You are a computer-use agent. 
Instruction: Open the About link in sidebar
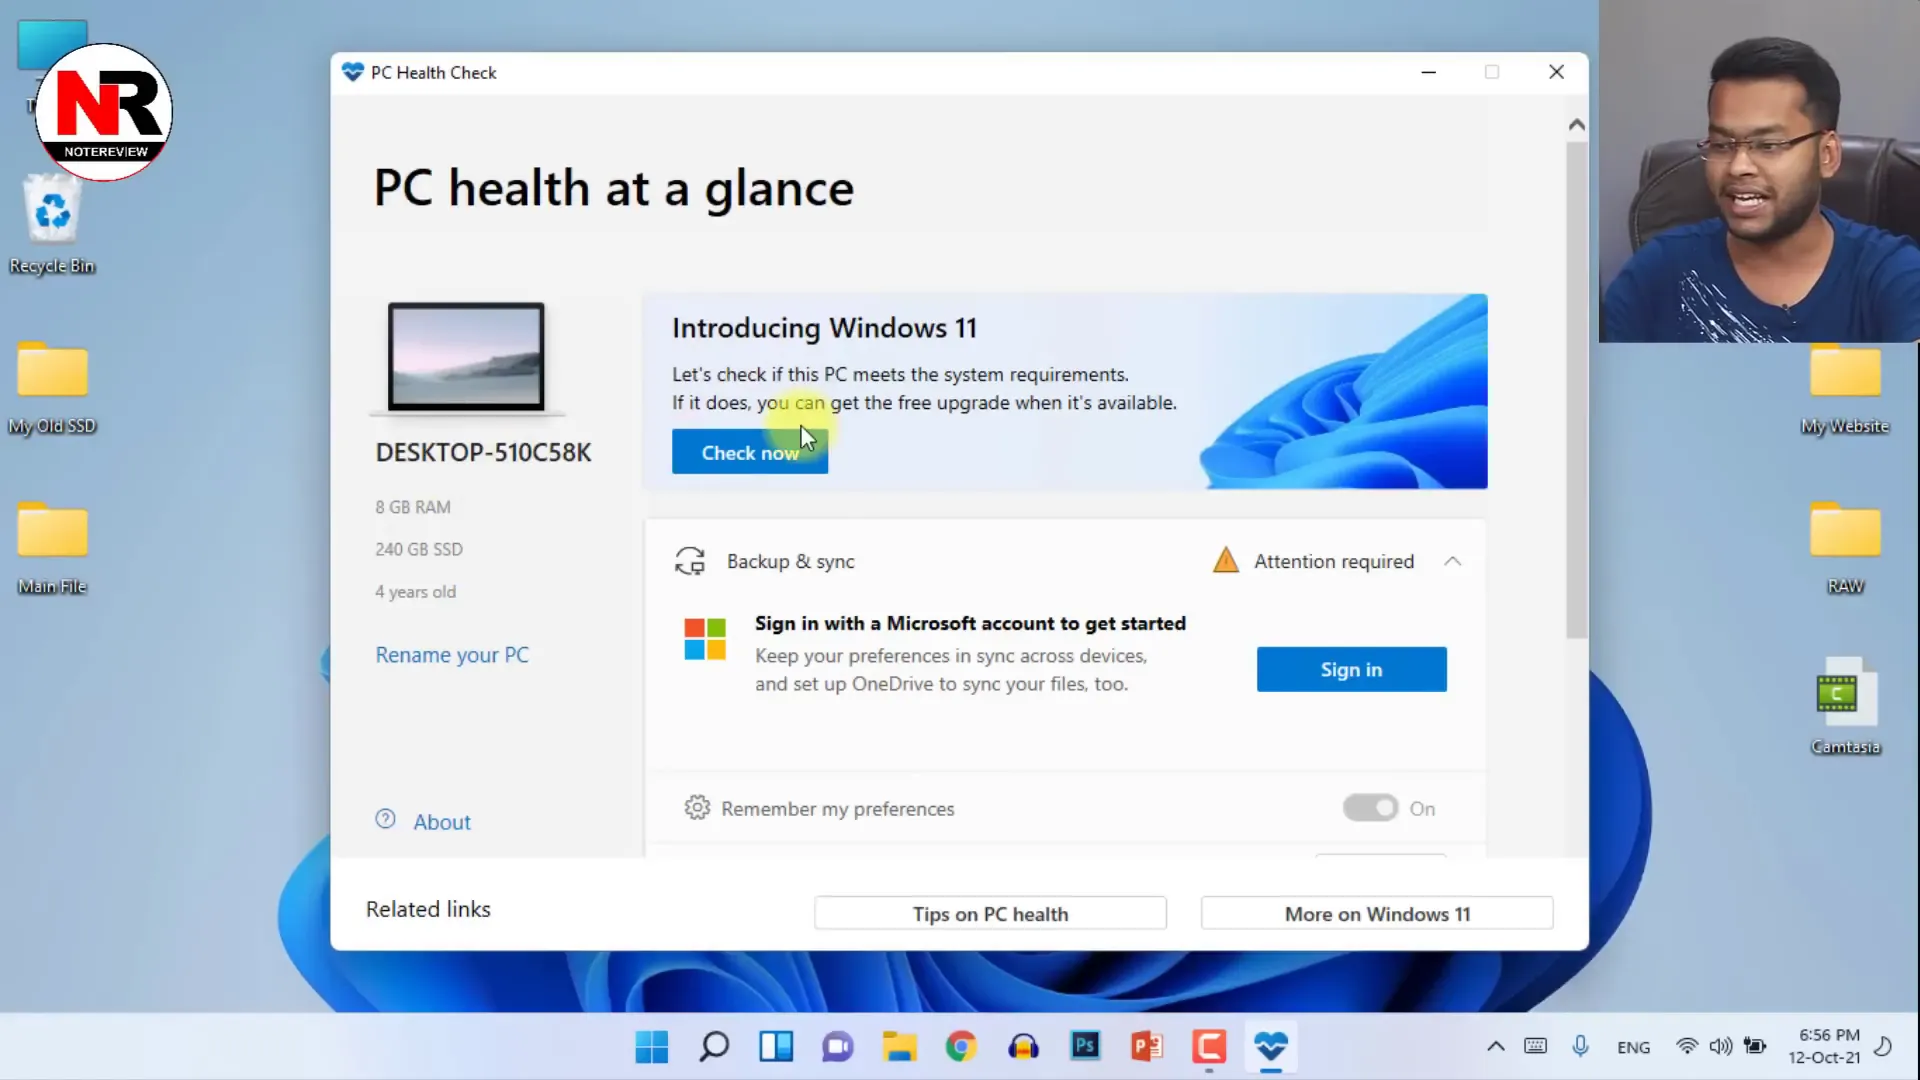coord(442,820)
